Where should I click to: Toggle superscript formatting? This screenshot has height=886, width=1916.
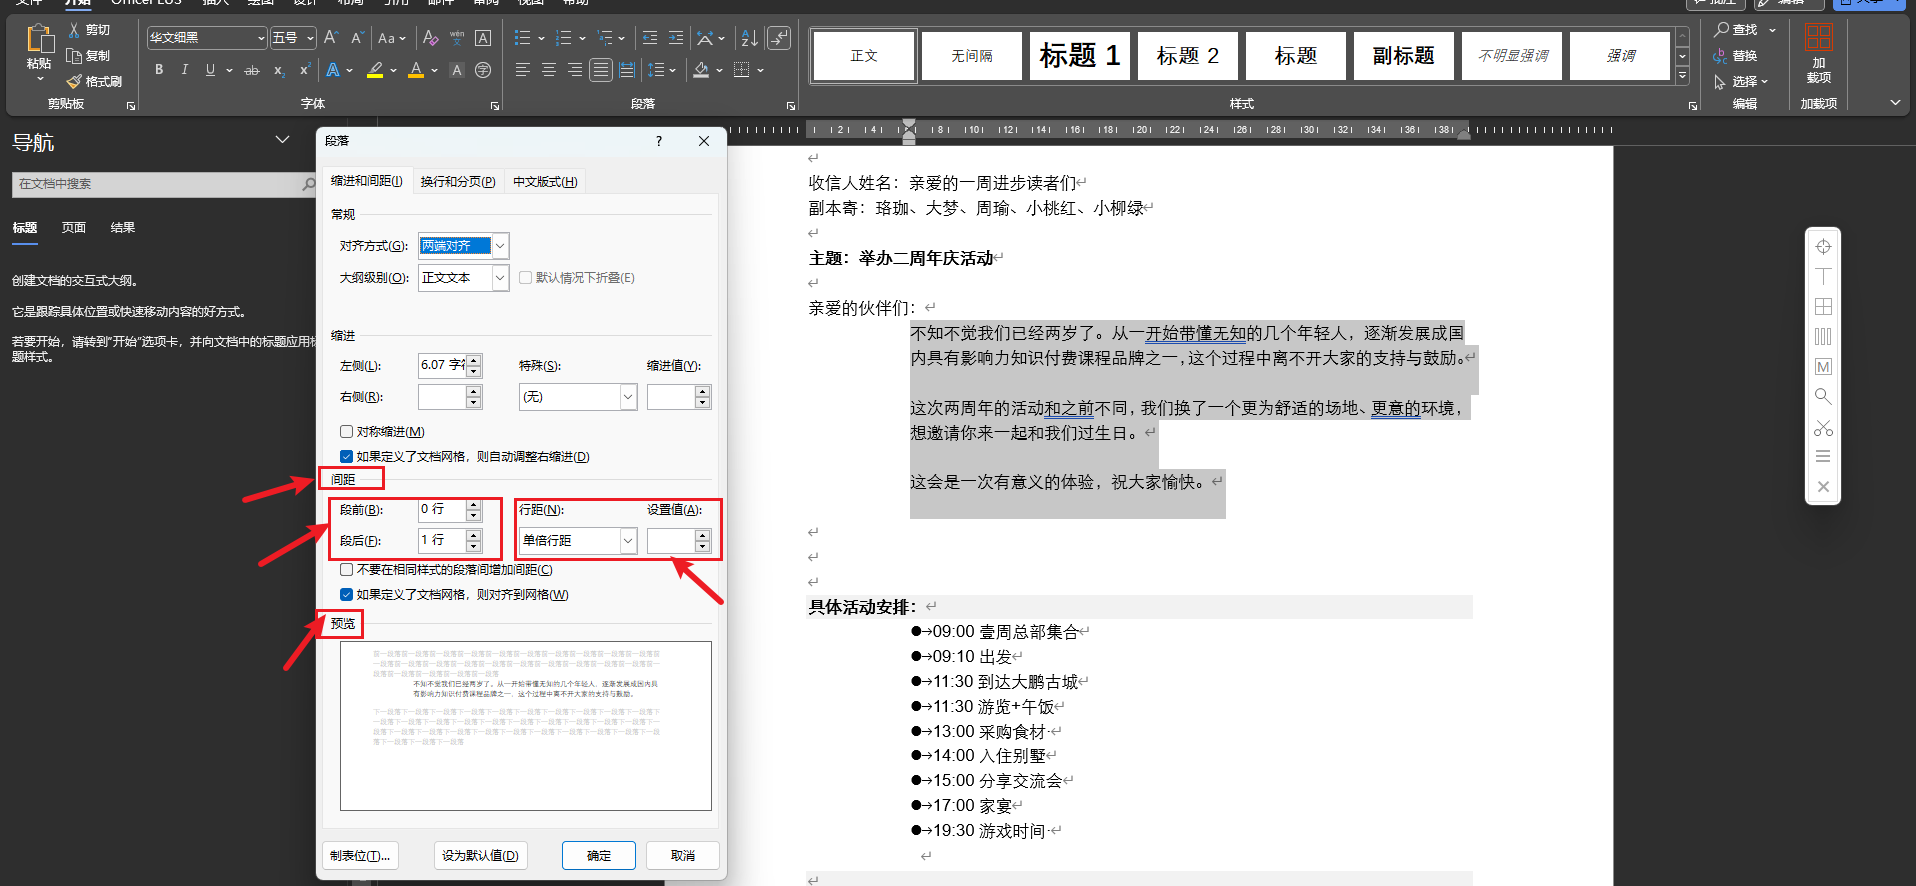click(304, 70)
